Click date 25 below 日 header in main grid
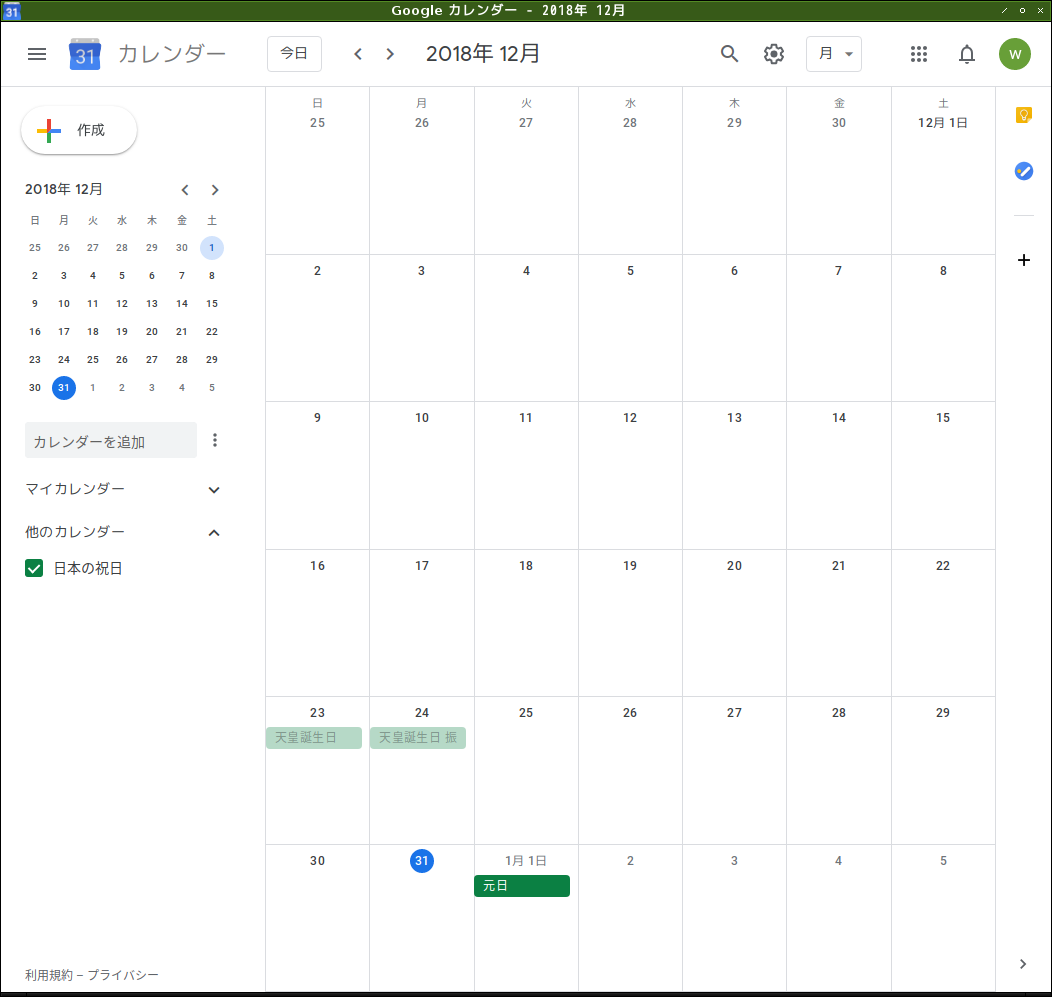Image resolution: width=1052 pixels, height=997 pixels. tap(317, 123)
